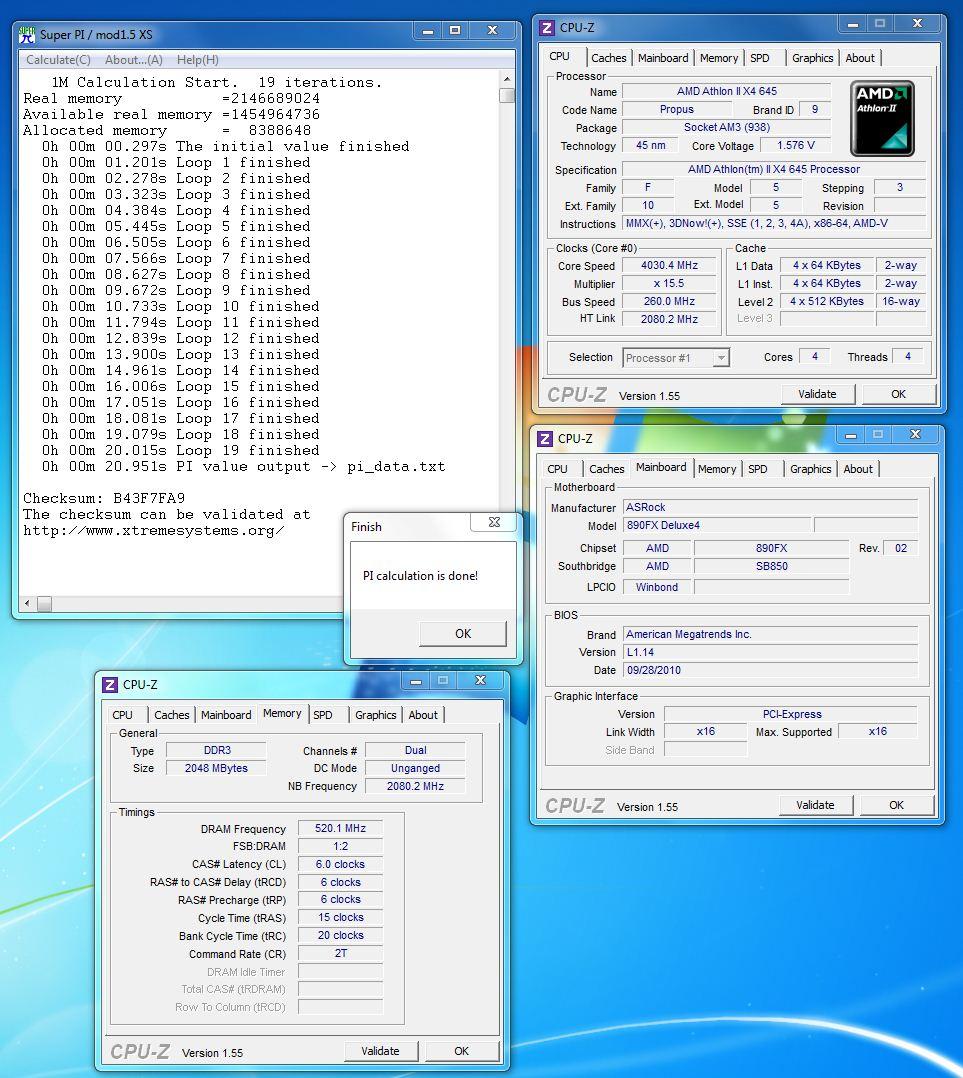Click the Motherboard Model field 890FX Deluxe4
This screenshot has width=963, height=1078.
tap(716, 525)
